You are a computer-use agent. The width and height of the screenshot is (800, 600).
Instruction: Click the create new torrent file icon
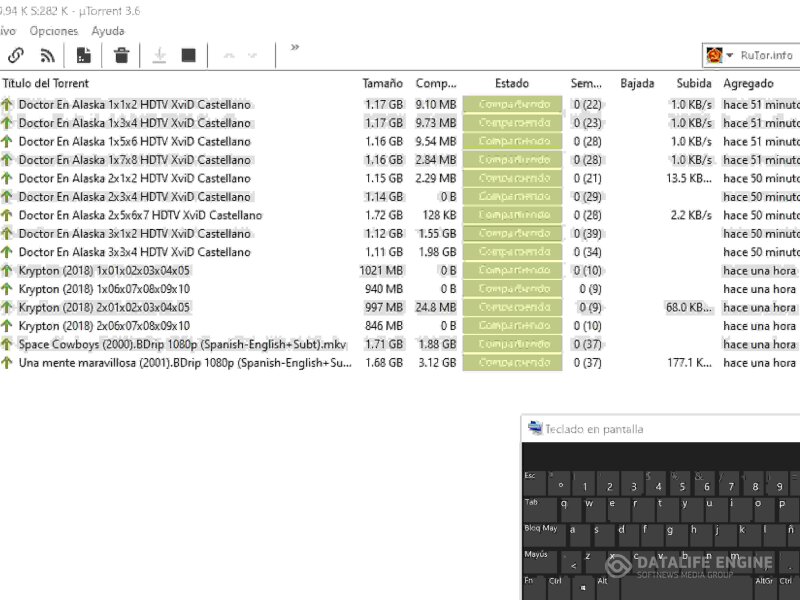pos(84,56)
